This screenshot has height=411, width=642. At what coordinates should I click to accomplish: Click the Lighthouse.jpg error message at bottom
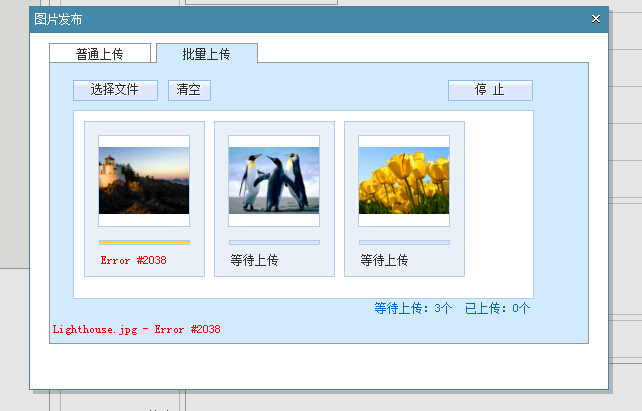click(136, 329)
